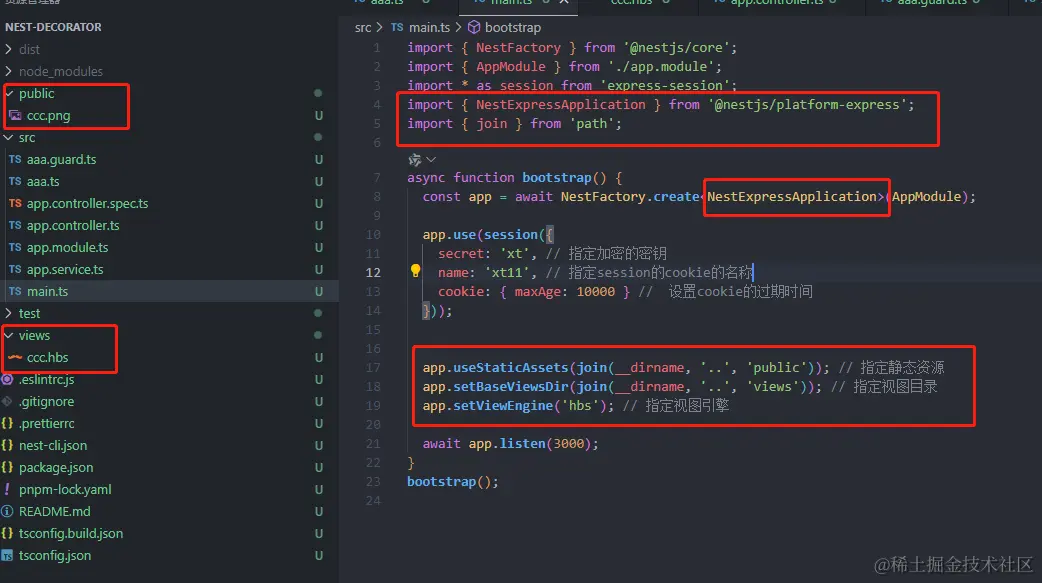This screenshot has width=1042, height=583.
Task: Collapse the src folder
Action: (x=8, y=138)
